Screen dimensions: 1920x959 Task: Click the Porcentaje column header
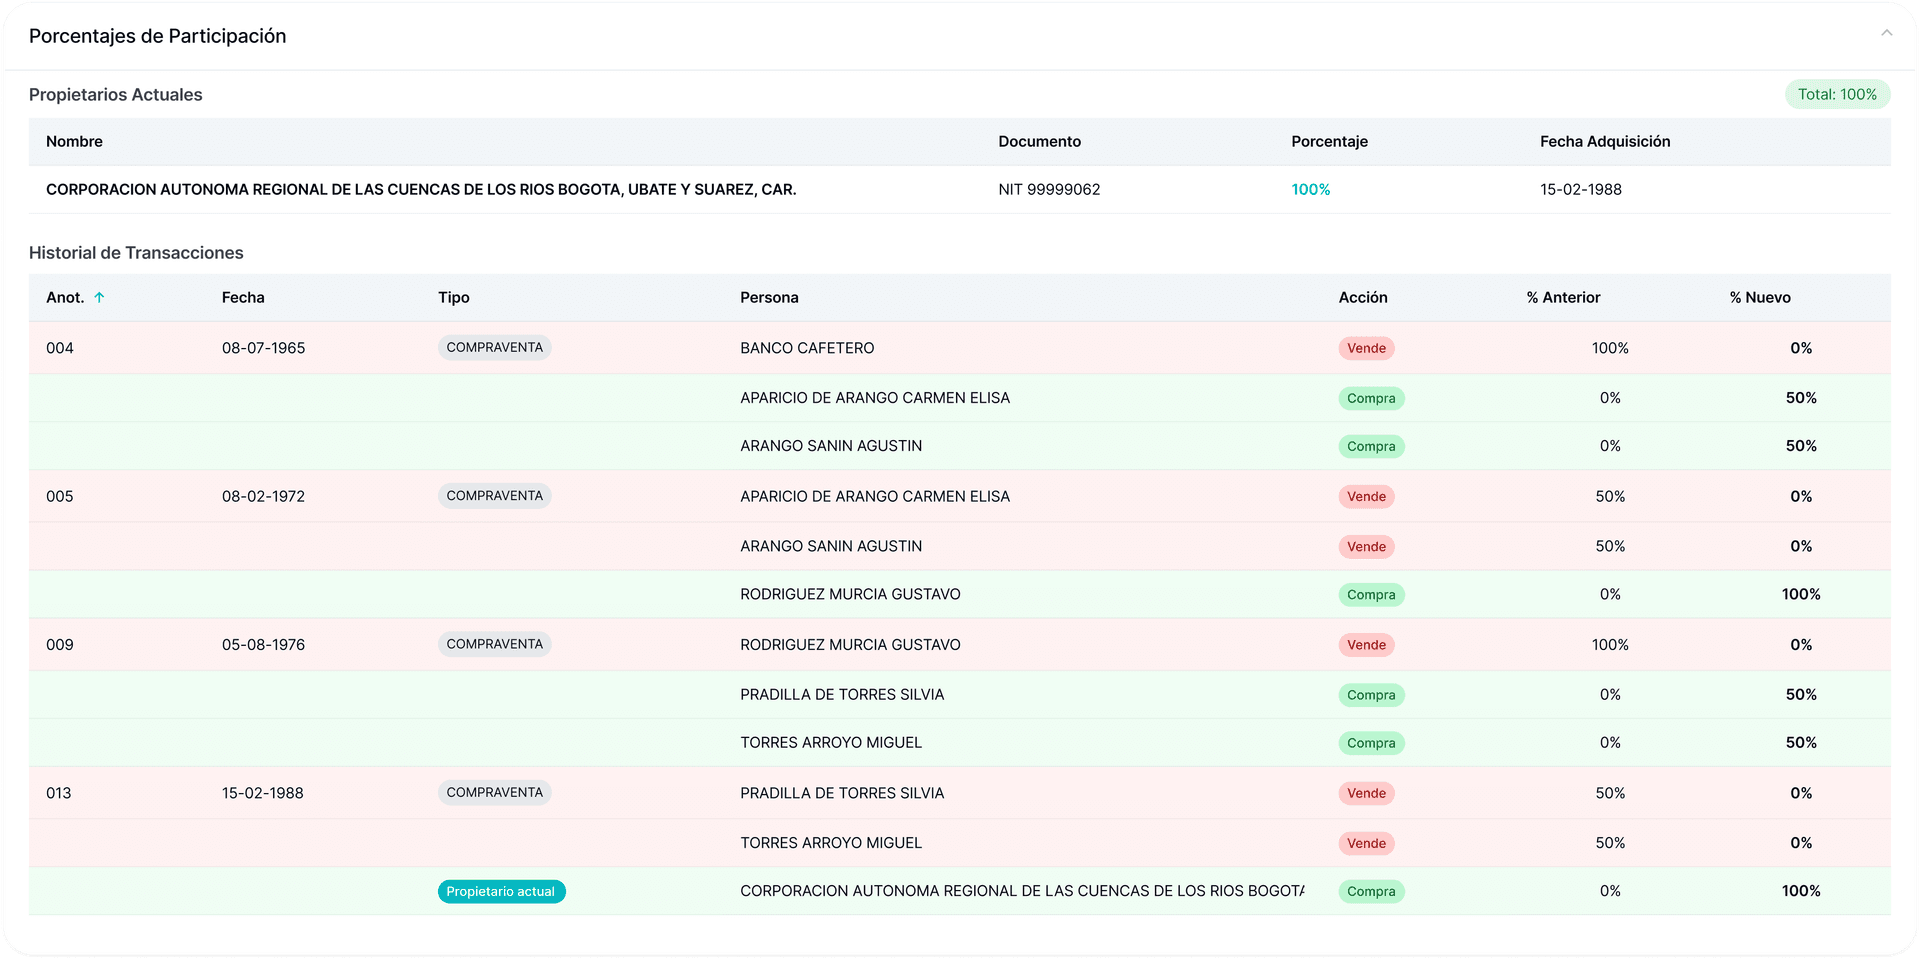[x=1329, y=141]
